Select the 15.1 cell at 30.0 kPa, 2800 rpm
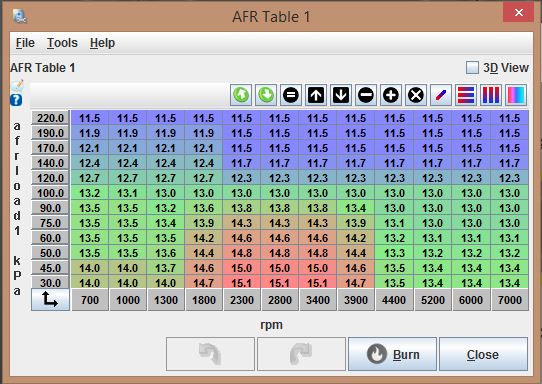Screen dimensions: 542x384 [x=280, y=283]
